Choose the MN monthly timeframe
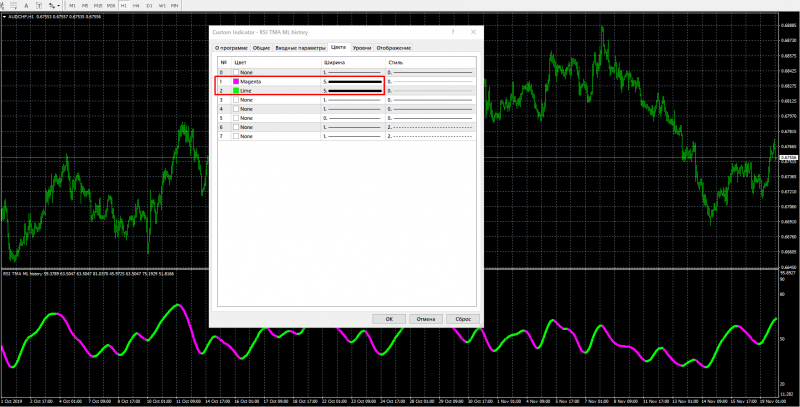 point(174,6)
